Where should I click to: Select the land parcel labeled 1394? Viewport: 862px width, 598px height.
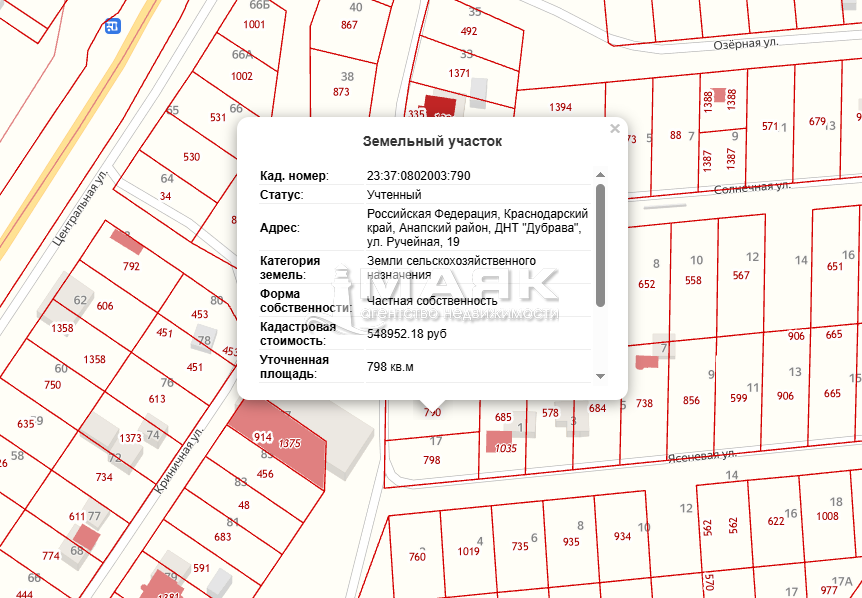pyautogui.click(x=561, y=108)
